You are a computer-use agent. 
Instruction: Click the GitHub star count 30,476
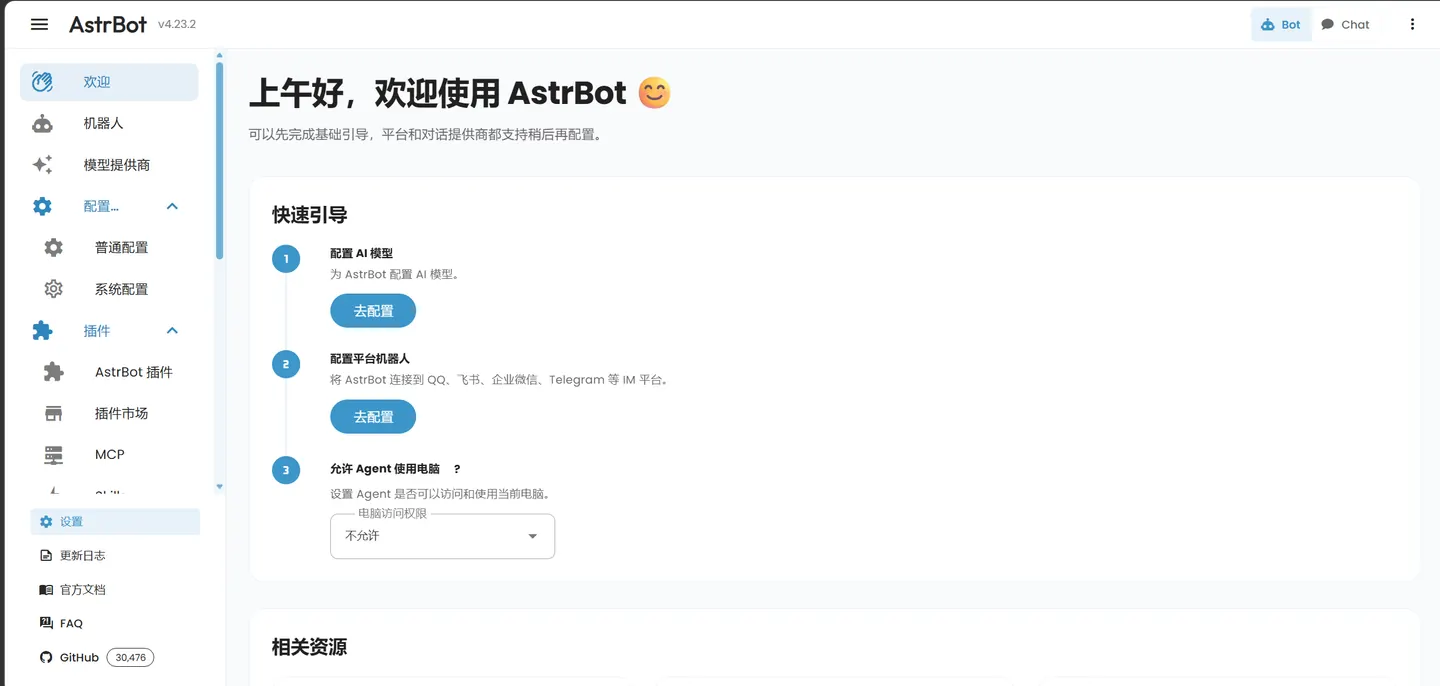[130, 658]
